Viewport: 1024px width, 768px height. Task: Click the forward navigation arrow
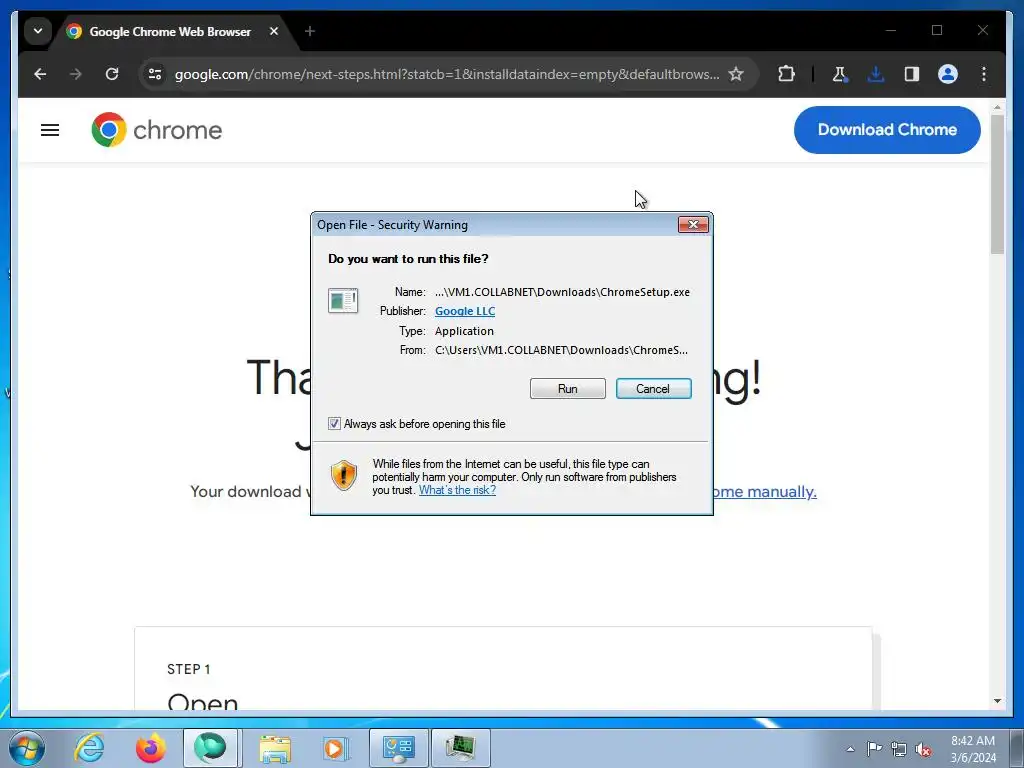click(76, 74)
